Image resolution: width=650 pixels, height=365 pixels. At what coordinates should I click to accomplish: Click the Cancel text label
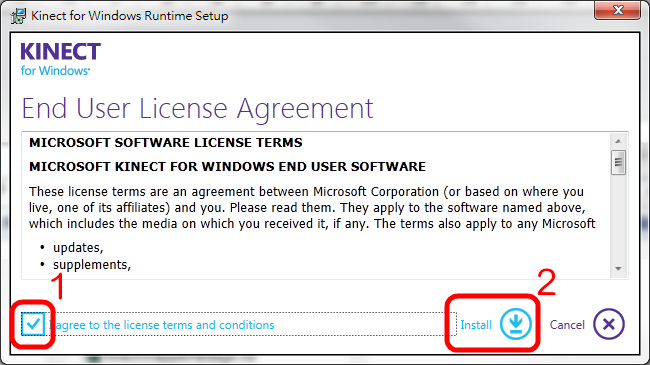click(567, 325)
